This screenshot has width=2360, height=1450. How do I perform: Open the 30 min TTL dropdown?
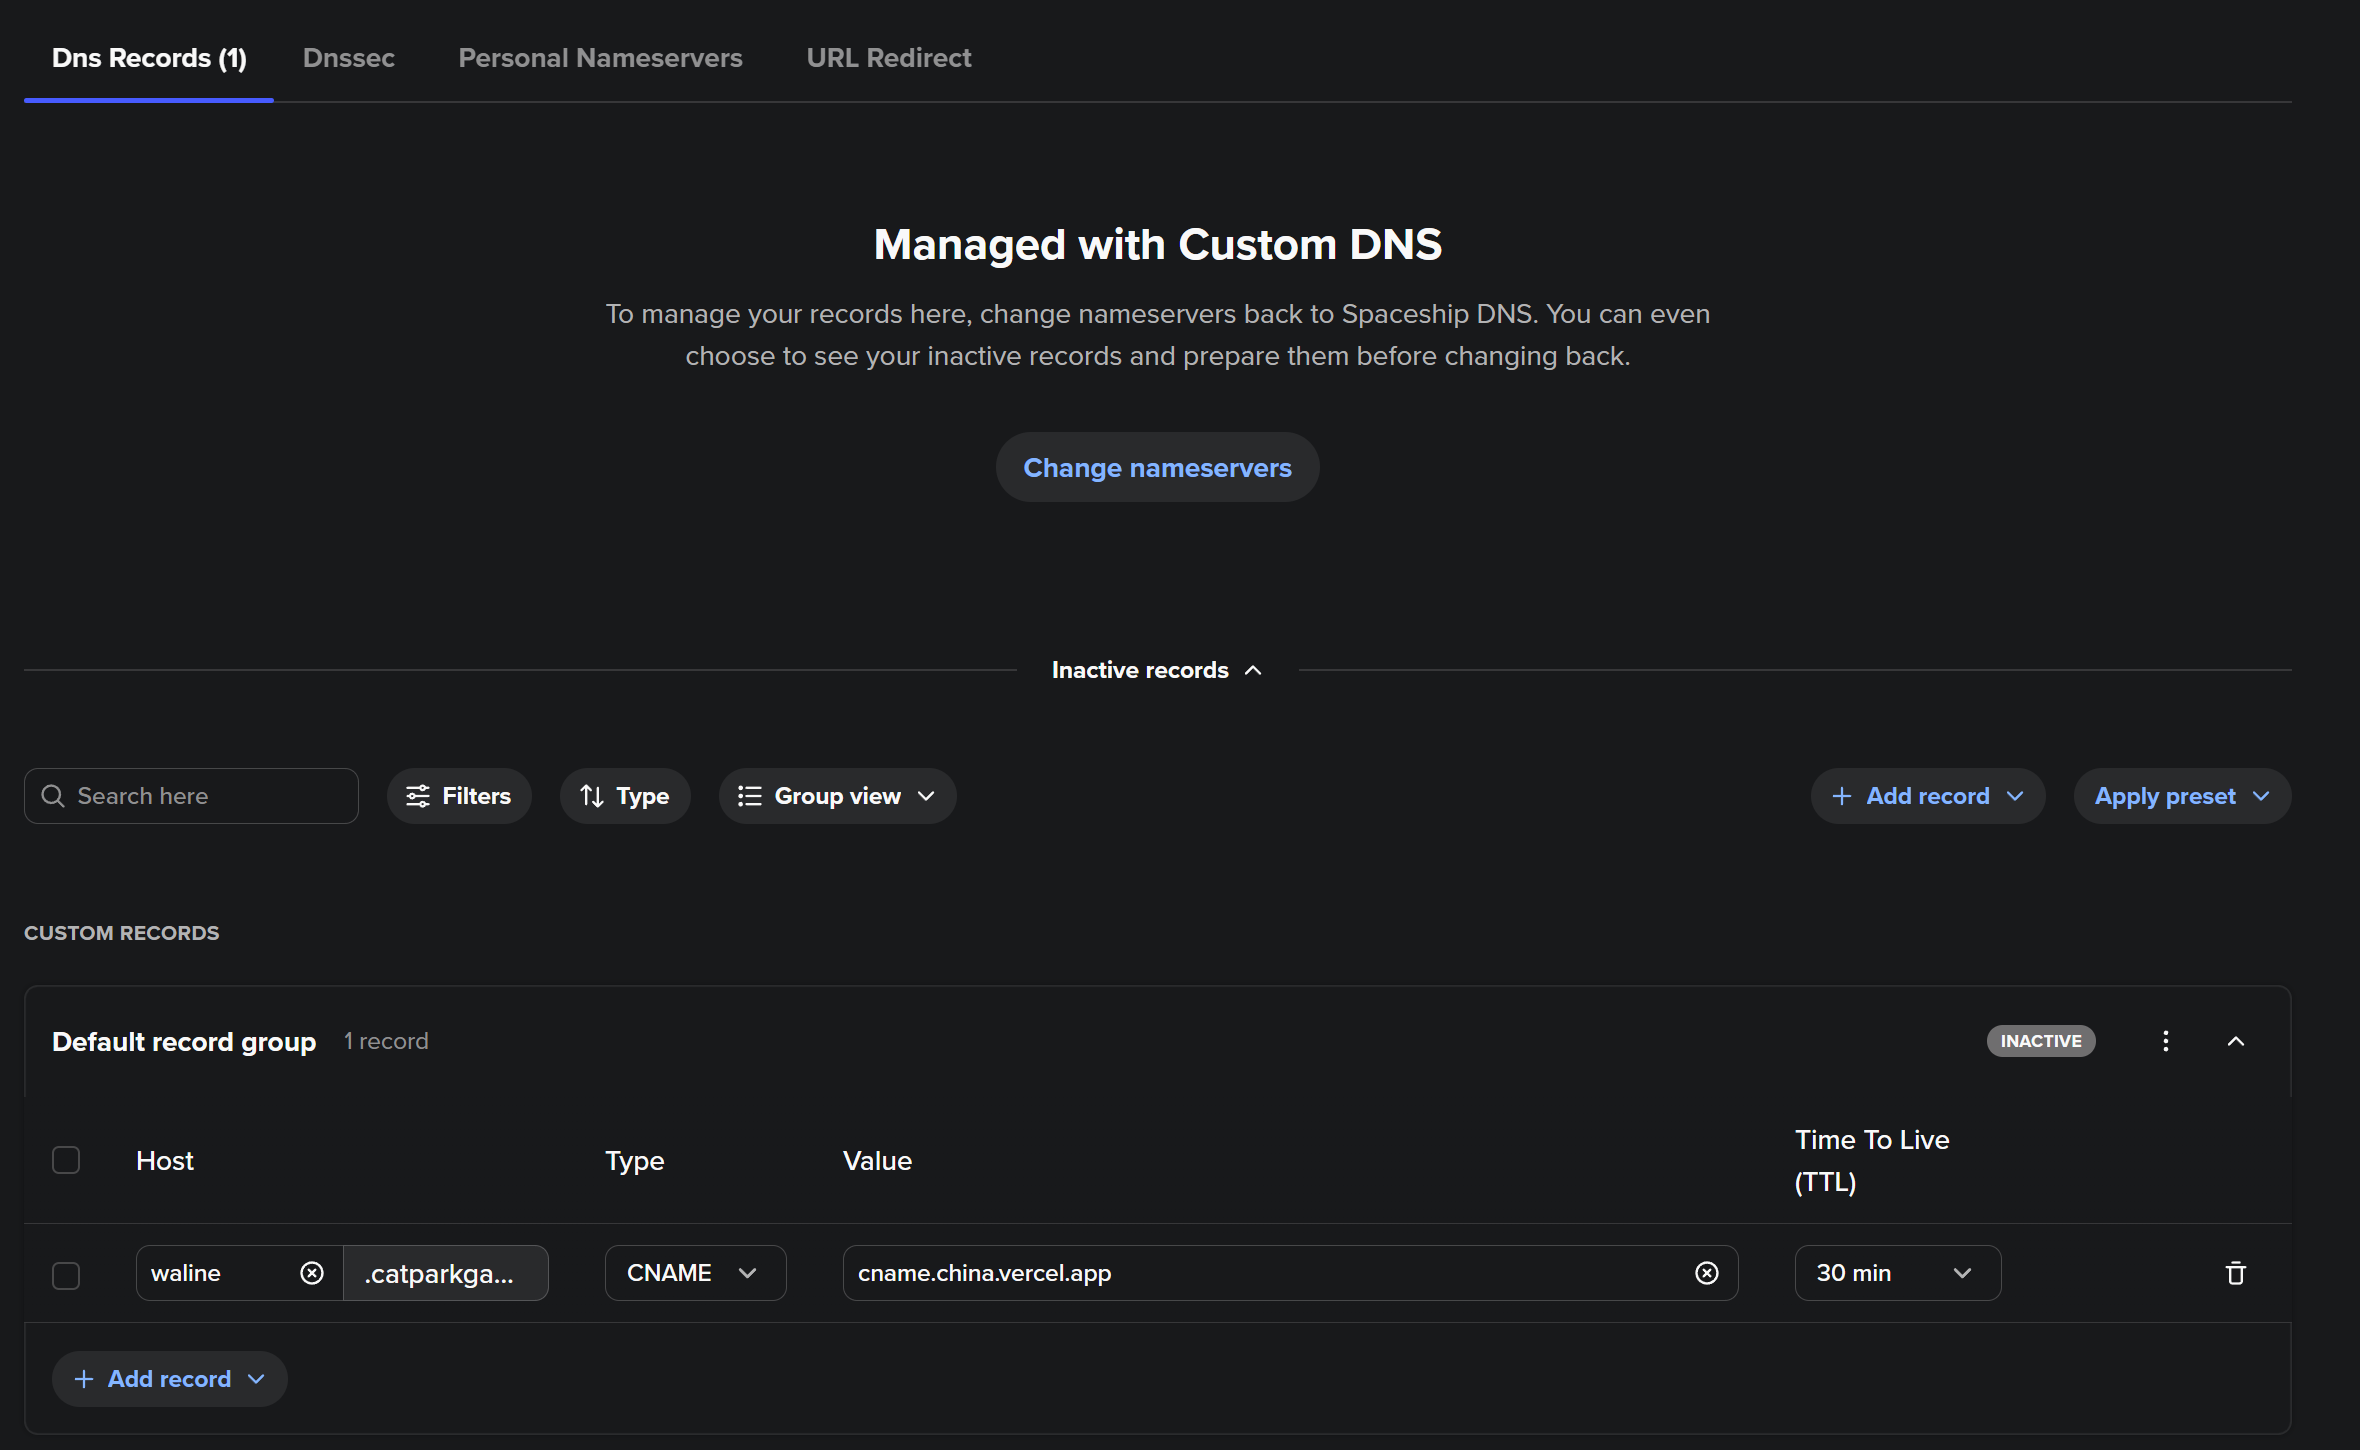[1897, 1273]
